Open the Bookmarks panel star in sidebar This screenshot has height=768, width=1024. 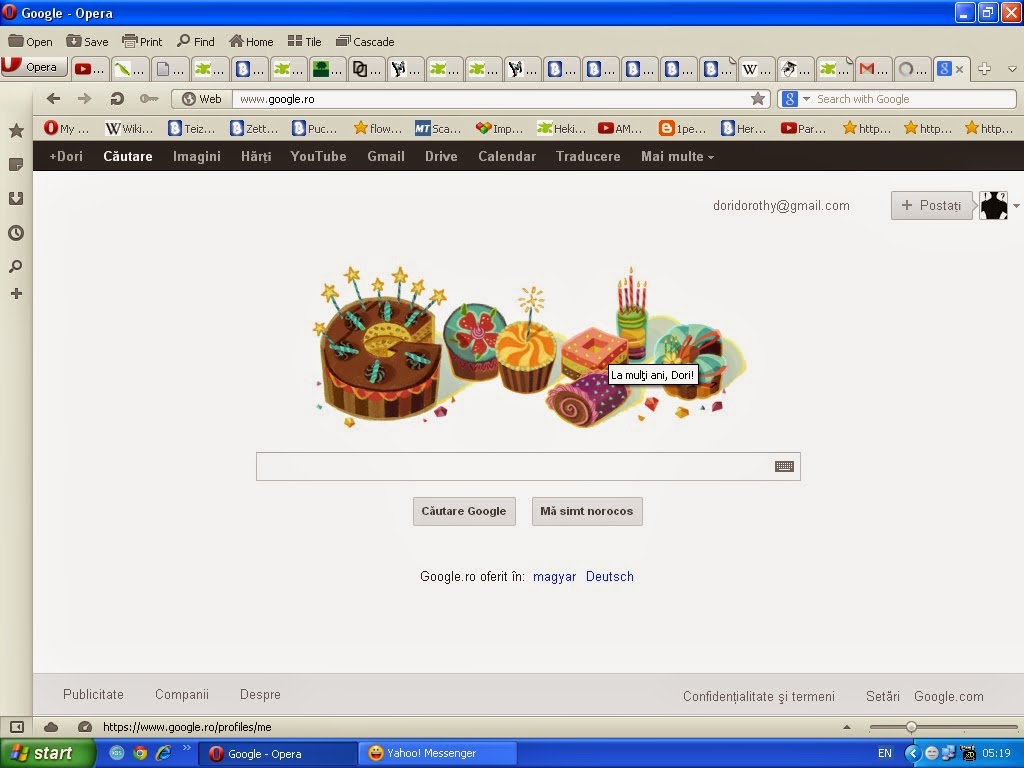(16, 131)
